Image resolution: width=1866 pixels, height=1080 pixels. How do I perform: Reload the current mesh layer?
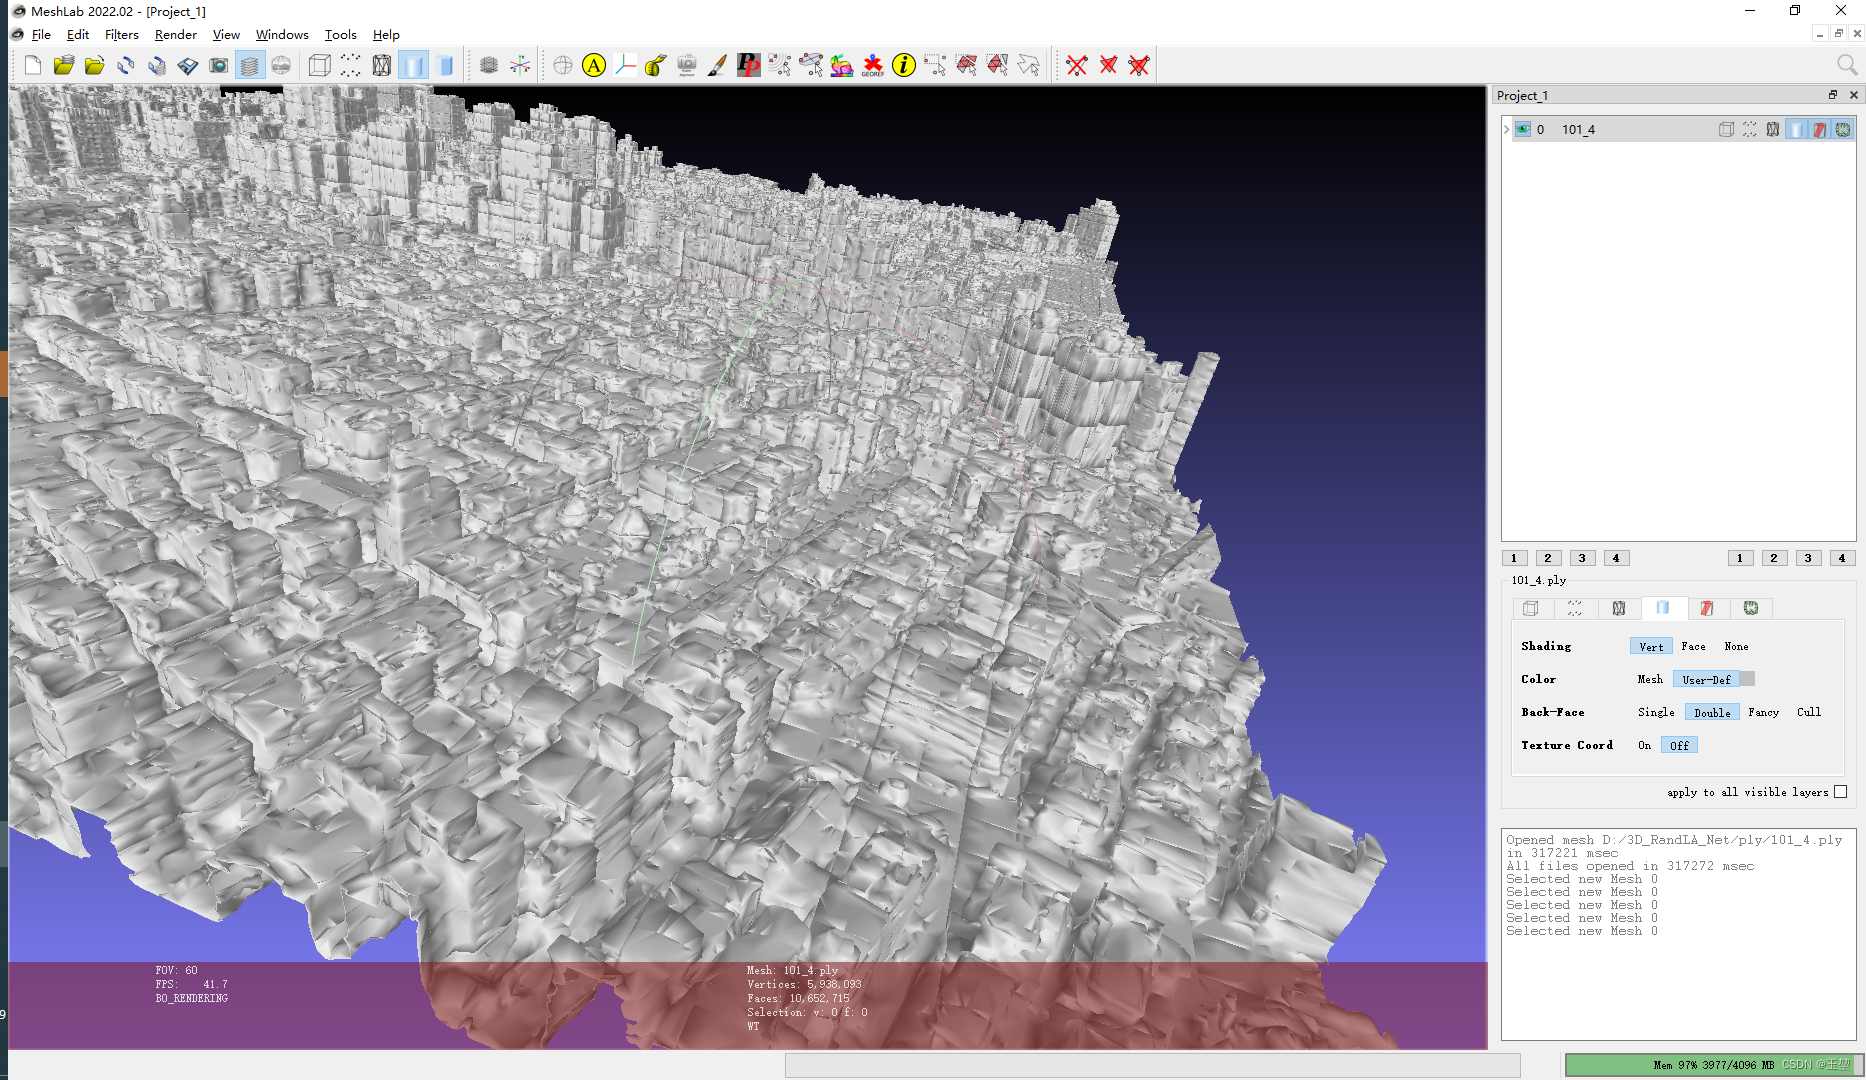pos(125,66)
